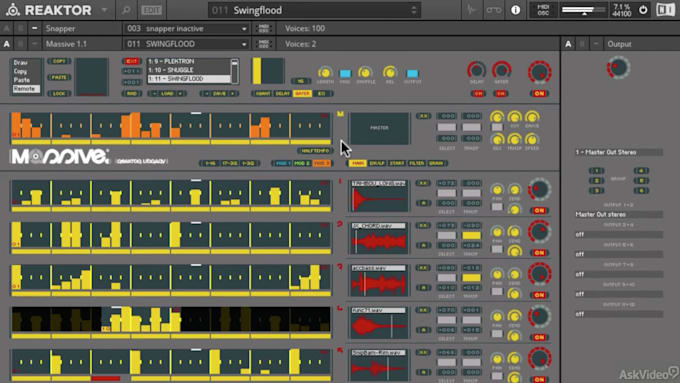Toggle the ON switch under GATER knob
The width and height of the screenshot is (680, 383).
click(x=501, y=93)
